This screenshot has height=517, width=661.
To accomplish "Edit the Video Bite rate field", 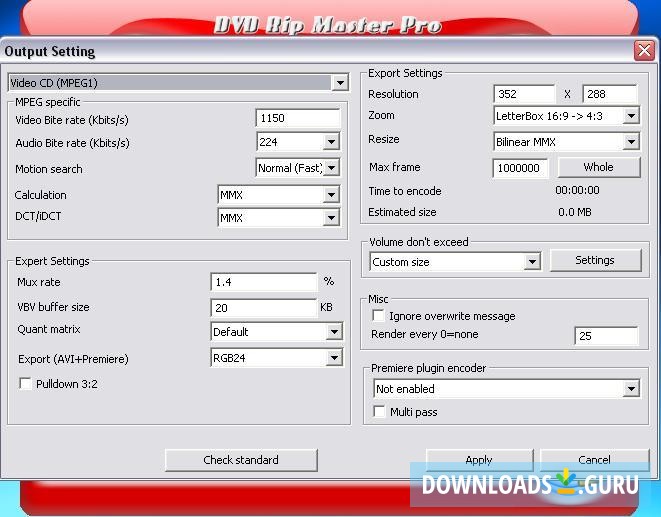I will pyautogui.click(x=298, y=118).
